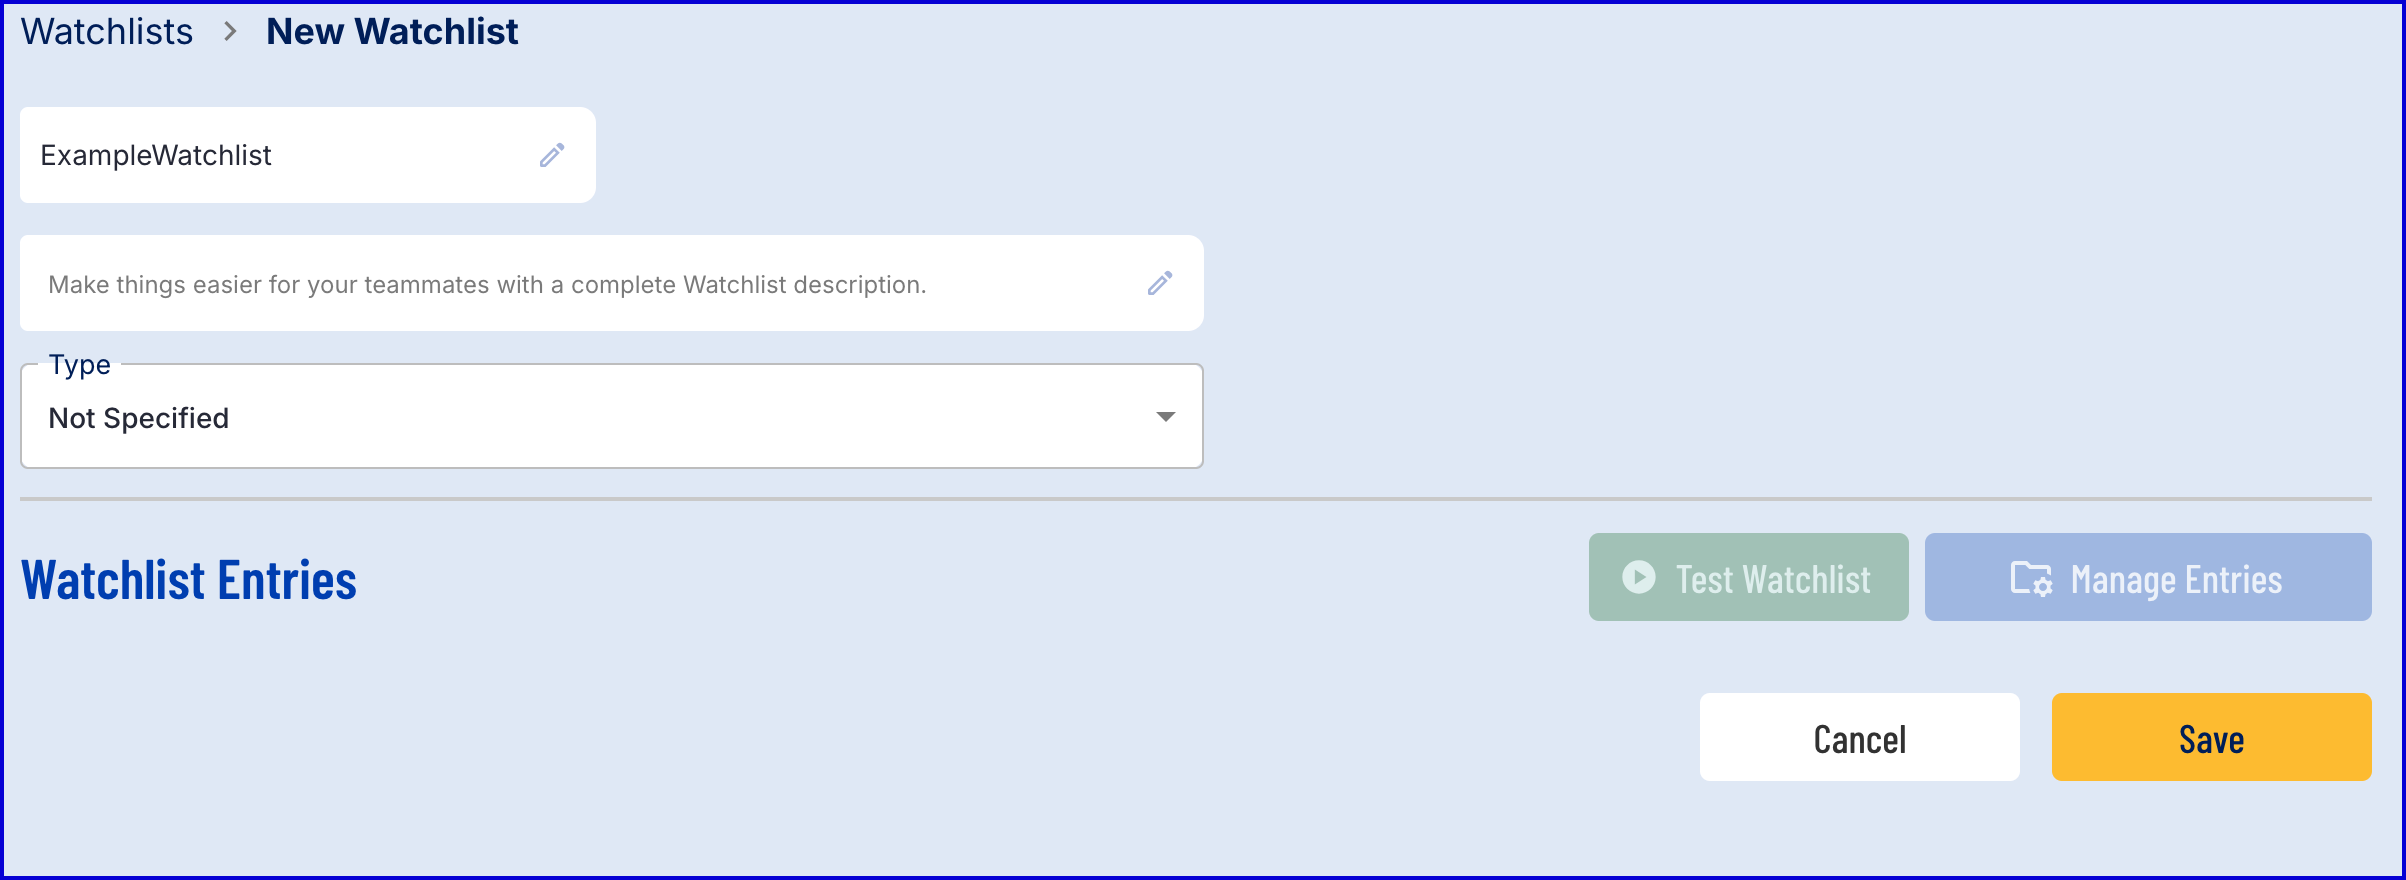Click the folder-gear icon on Manage Entries
2406x880 pixels.
[2031, 578]
